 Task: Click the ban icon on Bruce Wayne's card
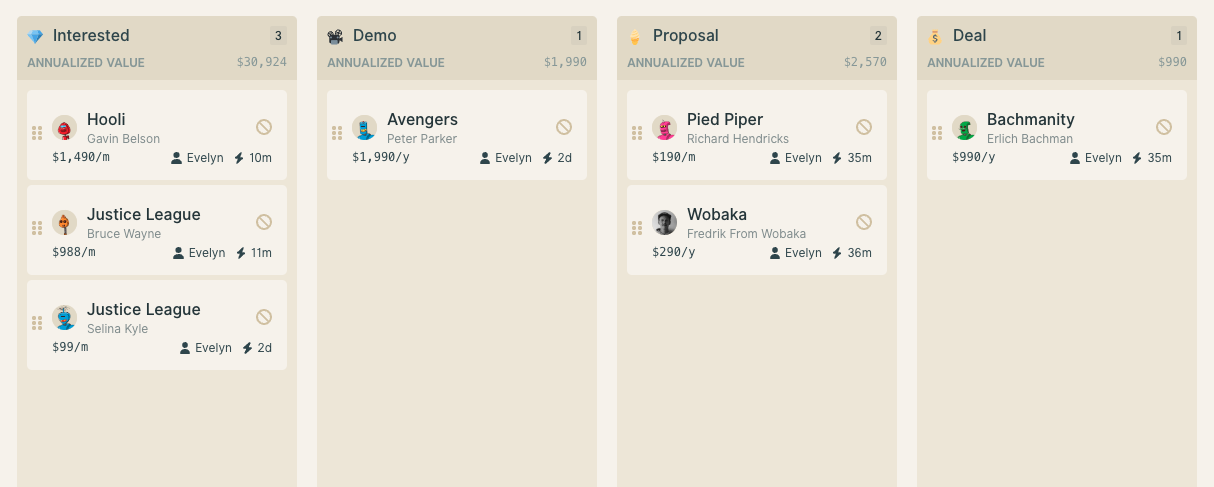264,222
